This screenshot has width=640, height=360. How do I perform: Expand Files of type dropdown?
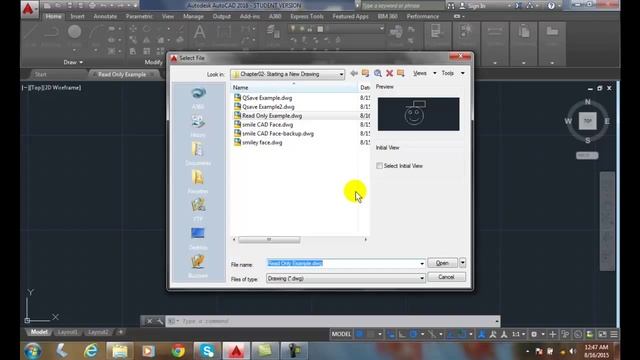coord(422,278)
